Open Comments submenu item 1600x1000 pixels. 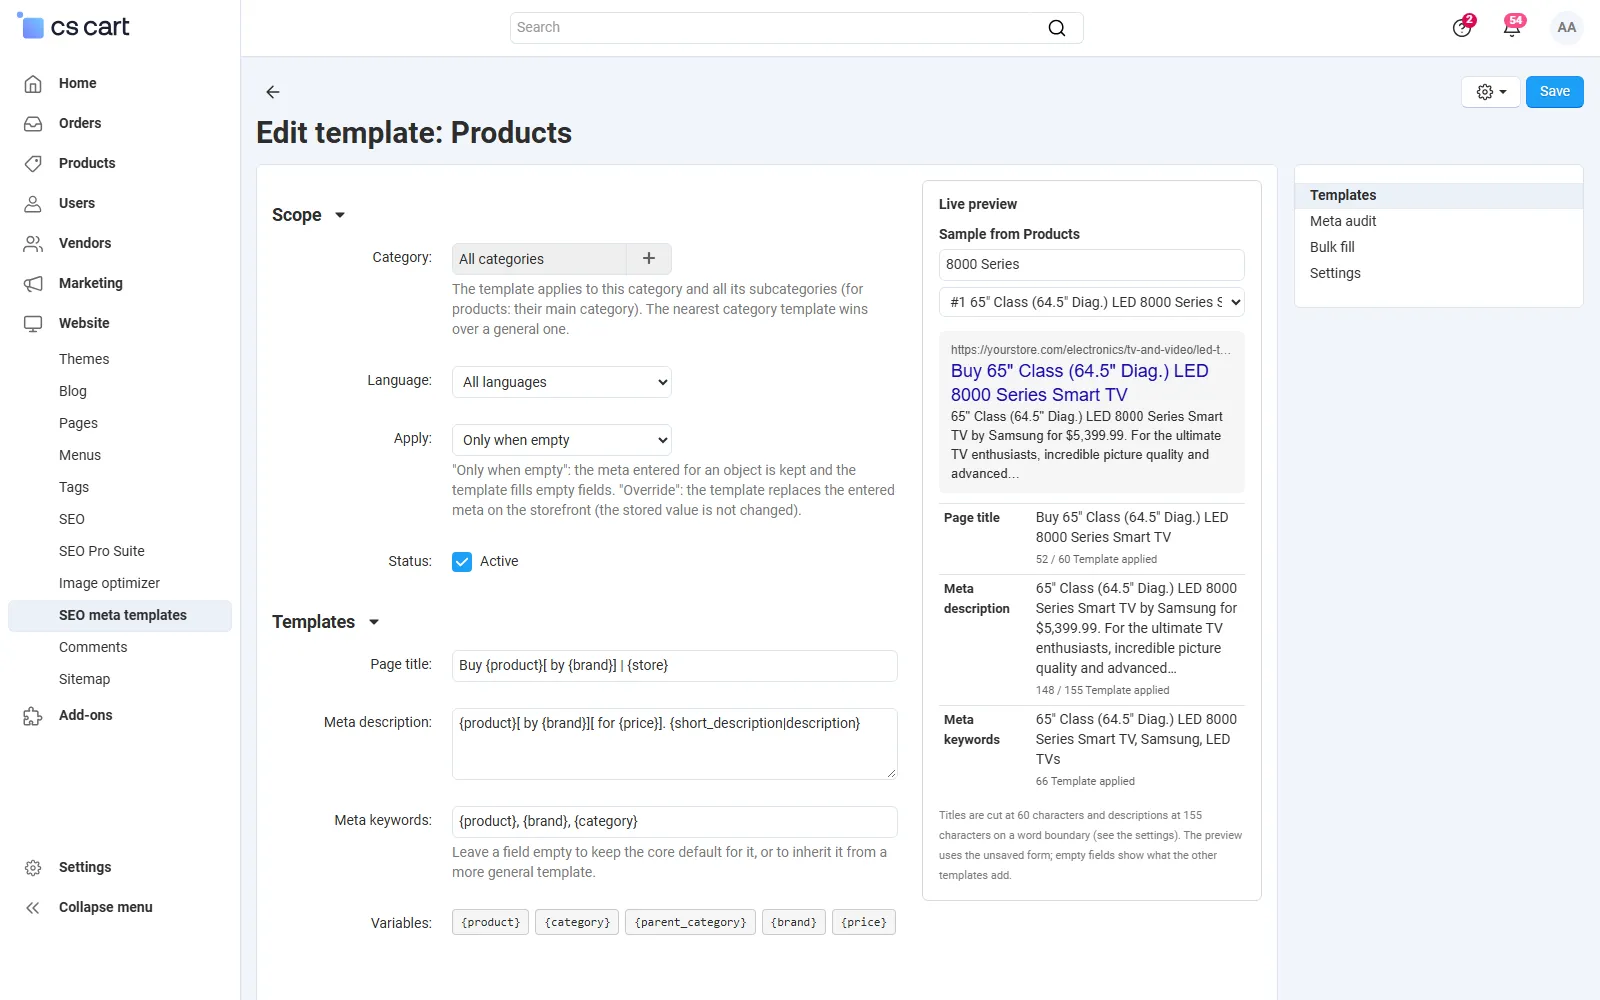(93, 647)
